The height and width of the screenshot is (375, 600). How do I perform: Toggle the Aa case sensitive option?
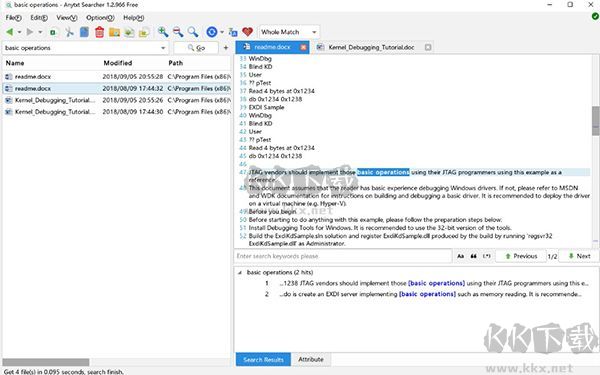point(461,256)
